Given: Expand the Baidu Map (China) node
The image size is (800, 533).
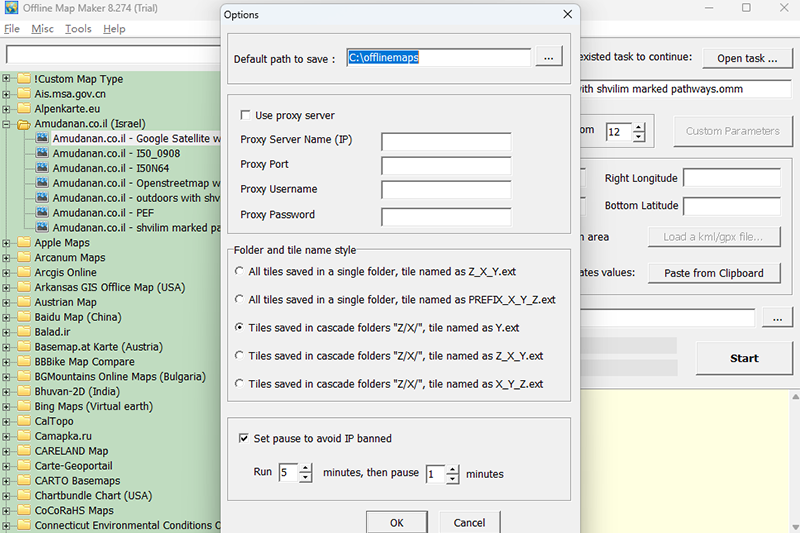Looking at the screenshot, I should 7,317.
